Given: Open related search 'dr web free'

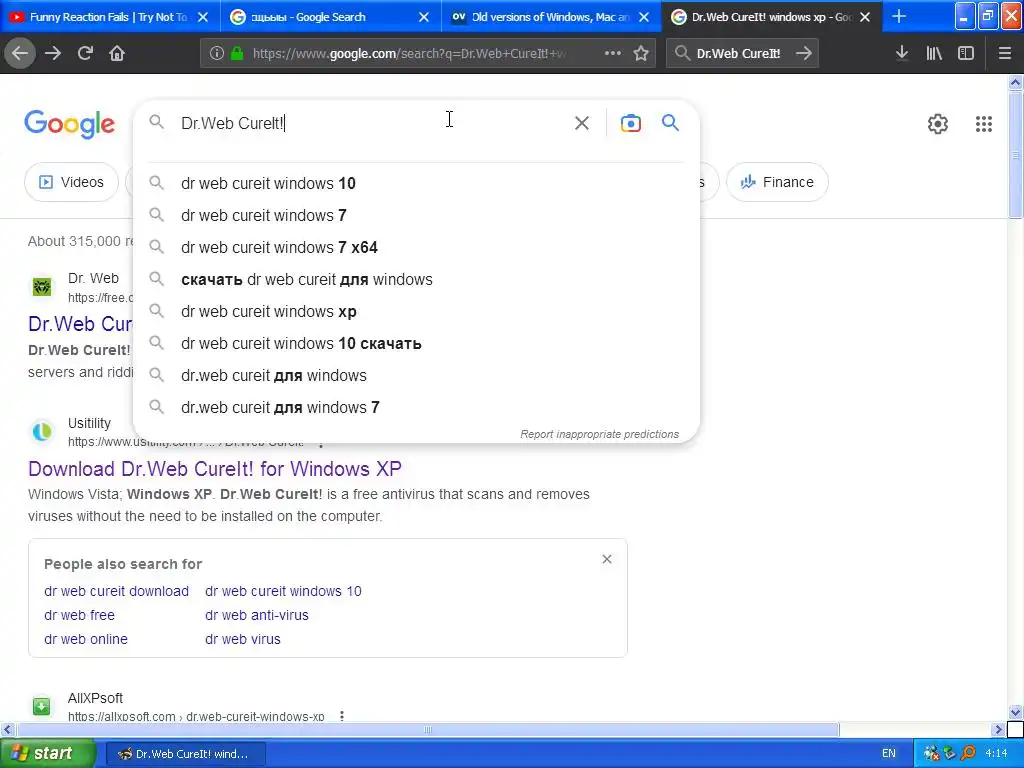Looking at the screenshot, I should pyautogui.click(x=79, y=615).
